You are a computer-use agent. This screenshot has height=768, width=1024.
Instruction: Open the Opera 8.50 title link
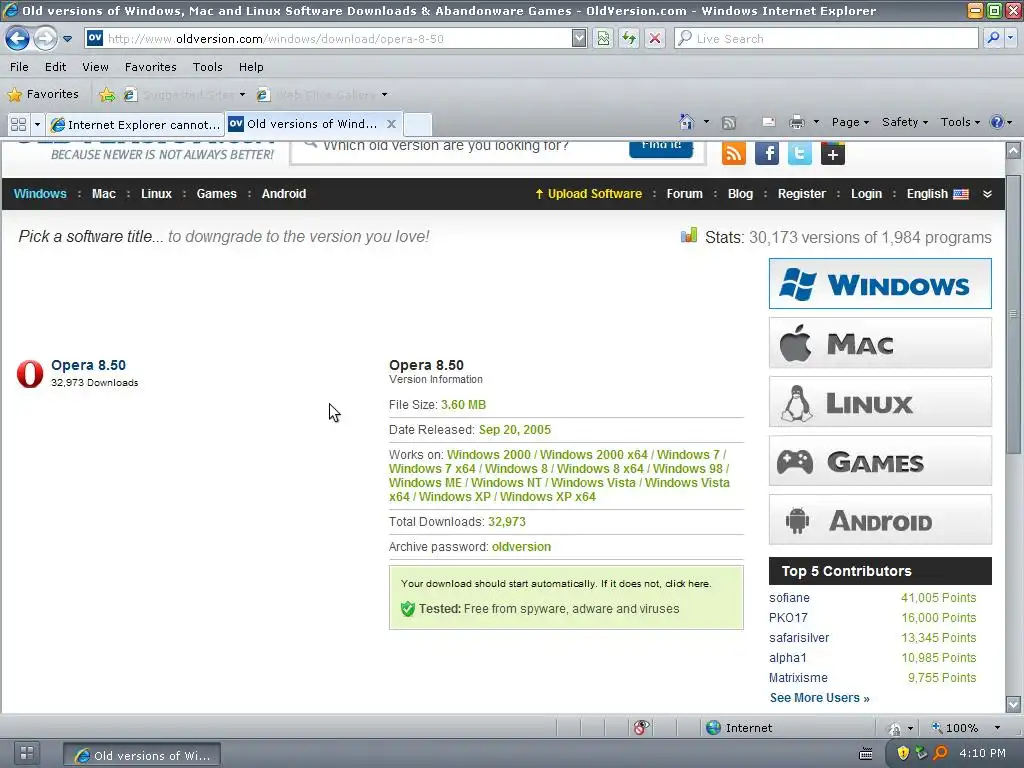coord(88,365)
